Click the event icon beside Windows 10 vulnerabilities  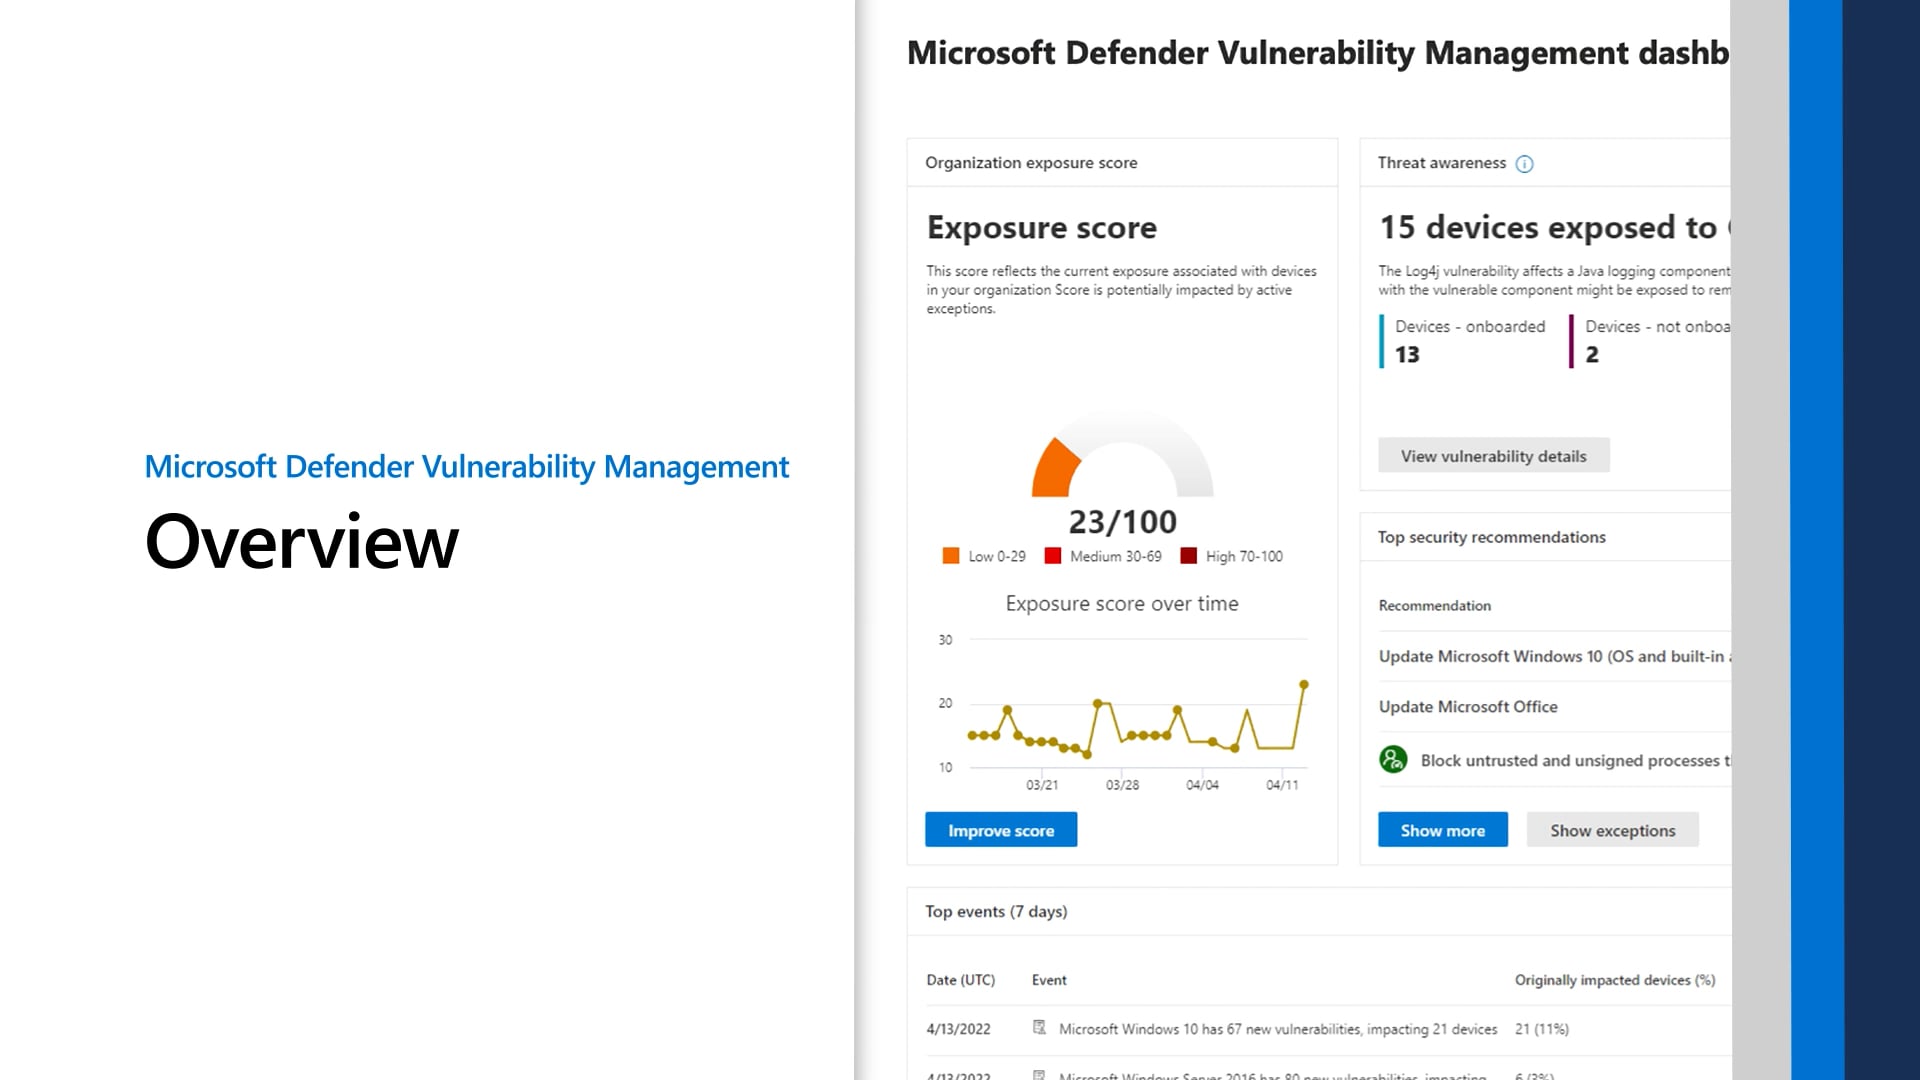tap(1039, 1028)
